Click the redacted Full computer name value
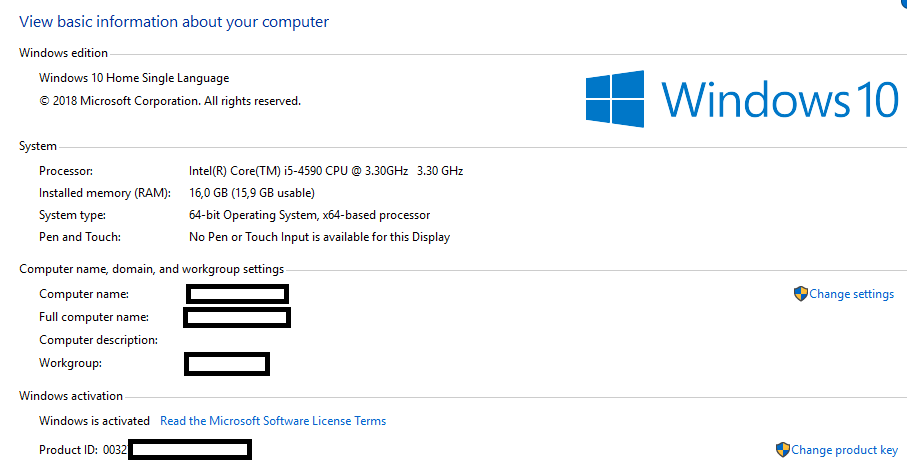This screenshot has width=907, height=469. click(237, 317)
